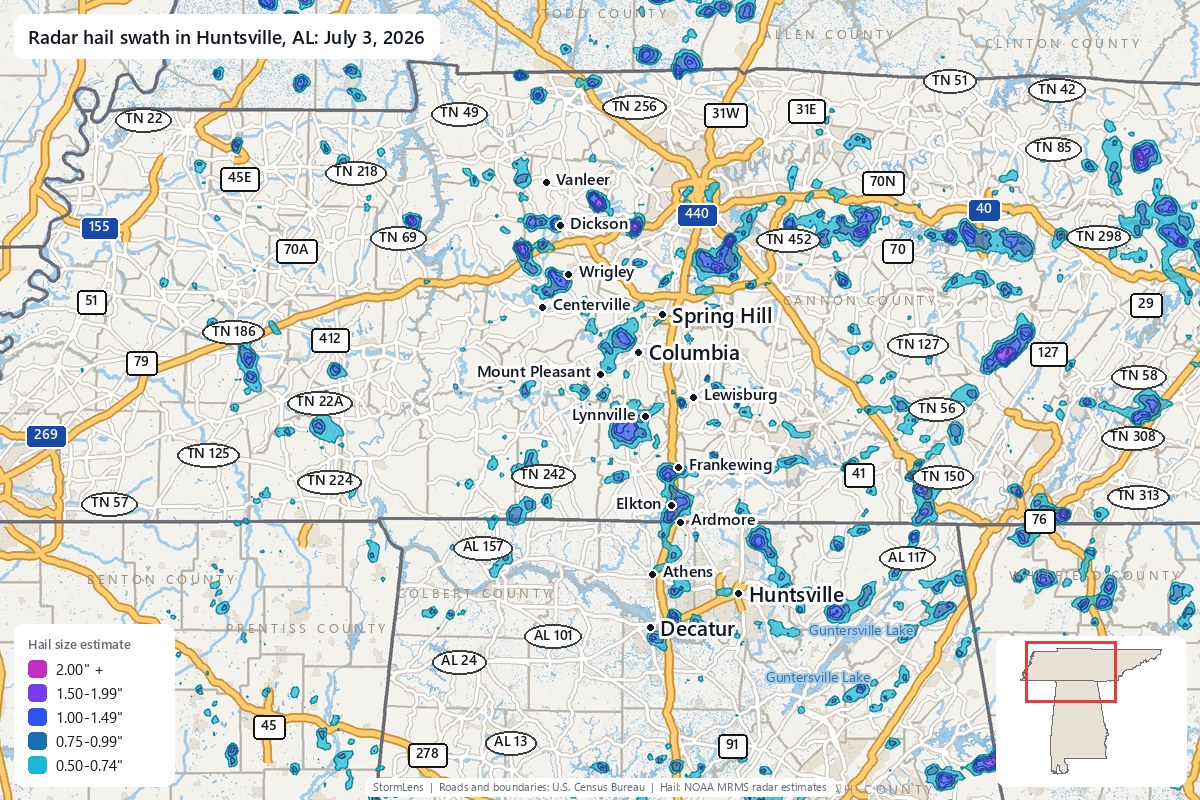
Task: Click the US 412 route marker
Action: click(x=330, y=339)
